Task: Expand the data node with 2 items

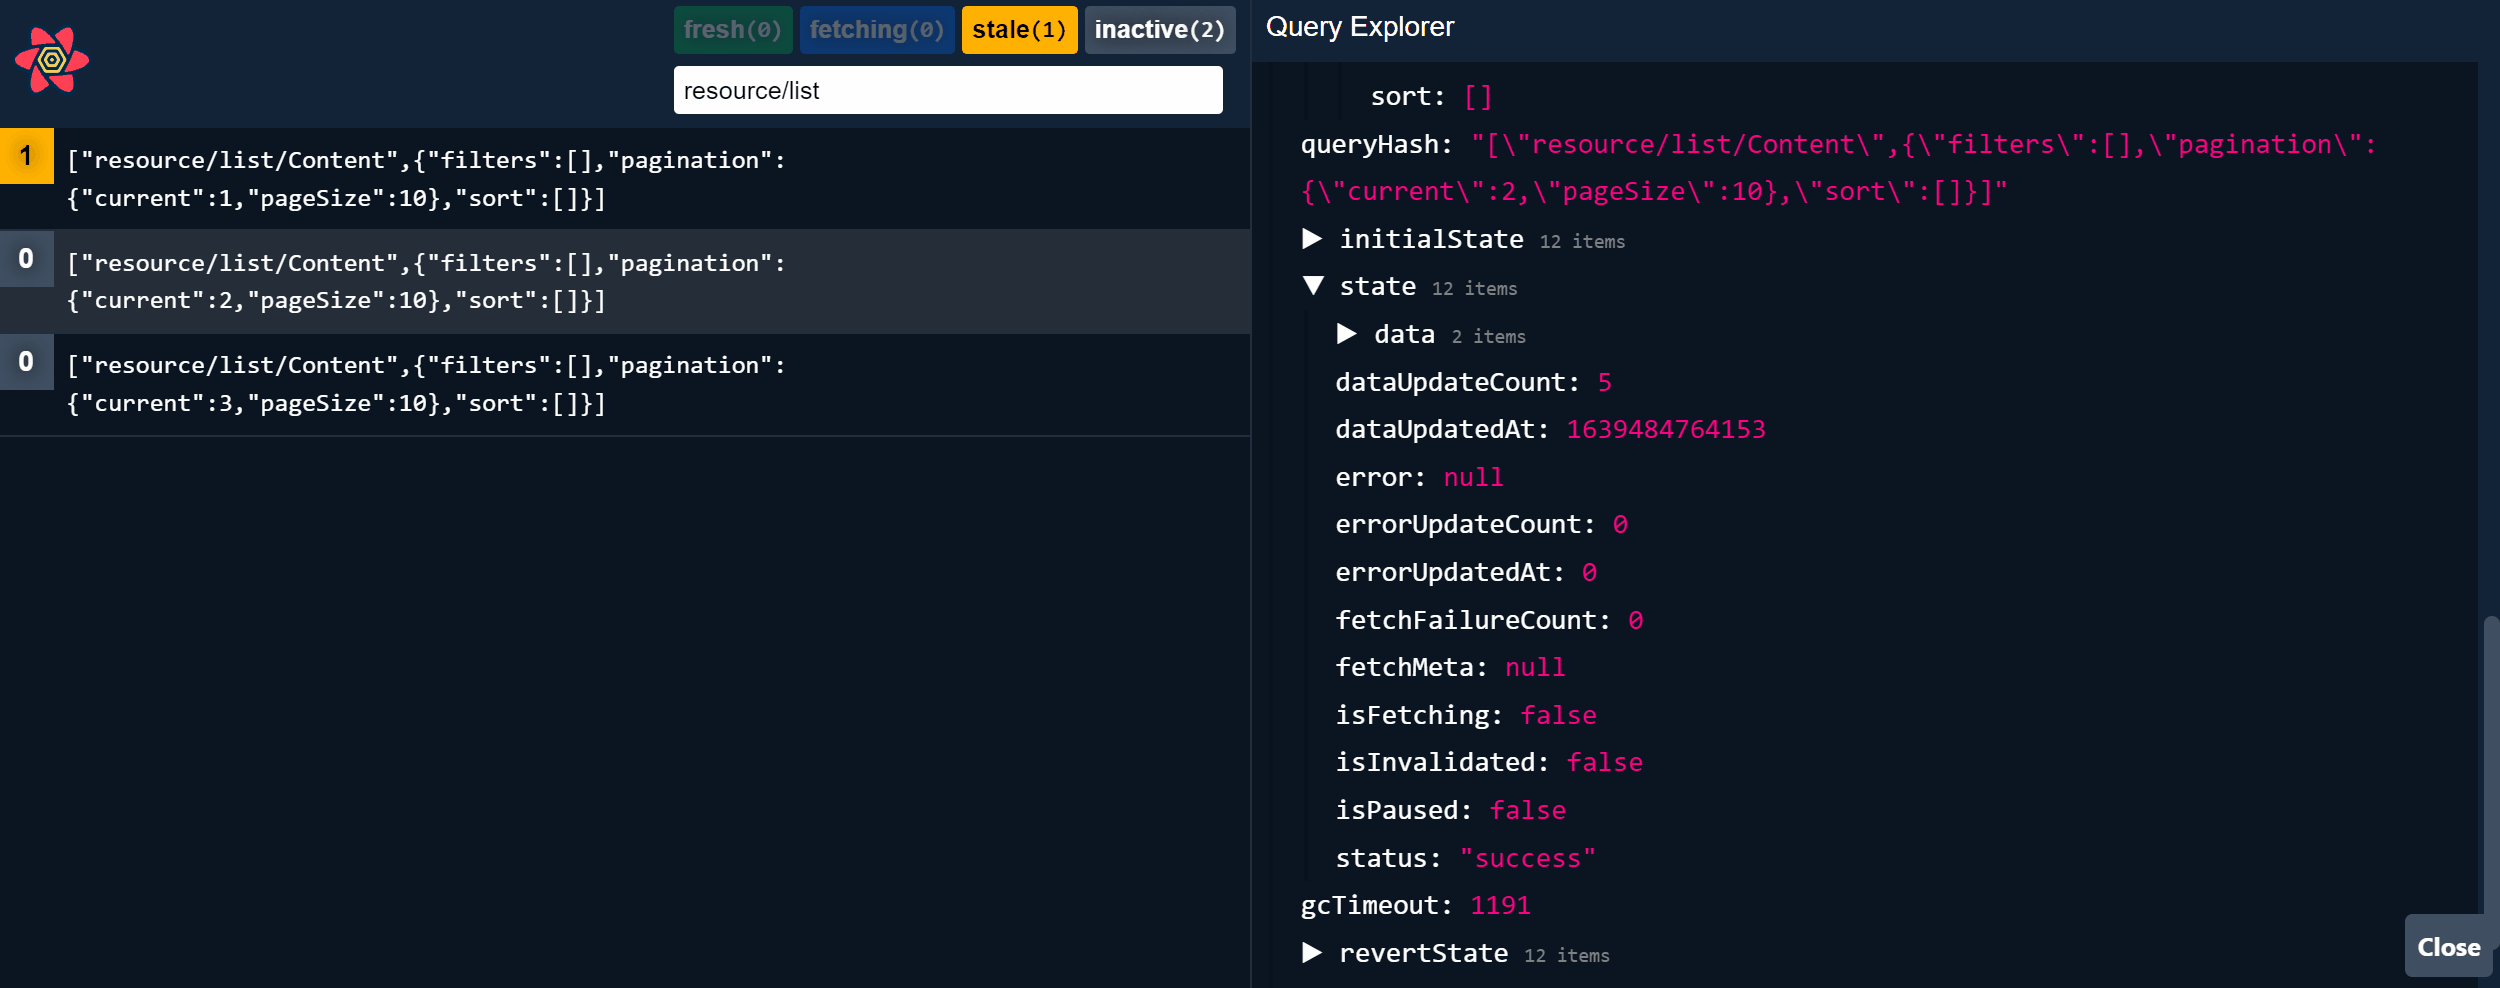Action: 1347,334
